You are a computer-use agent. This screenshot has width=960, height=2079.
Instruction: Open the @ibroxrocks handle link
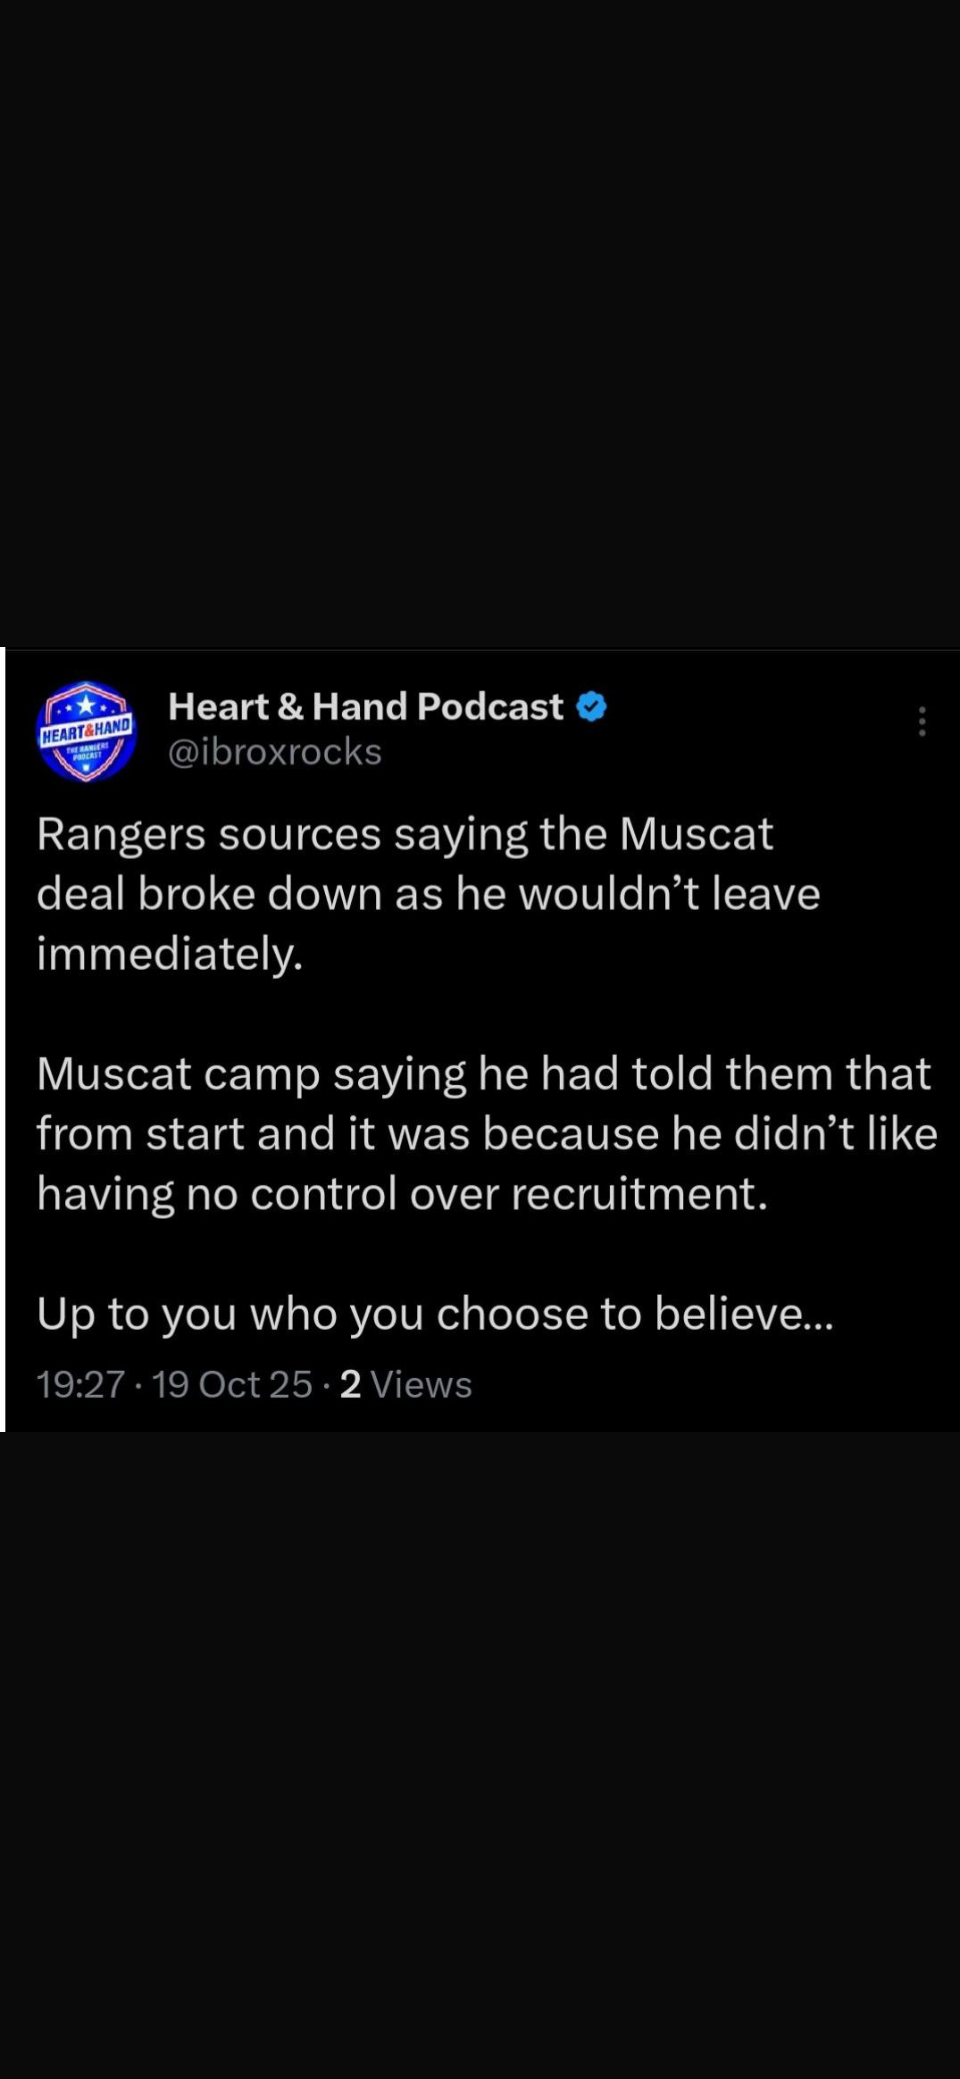275,752
